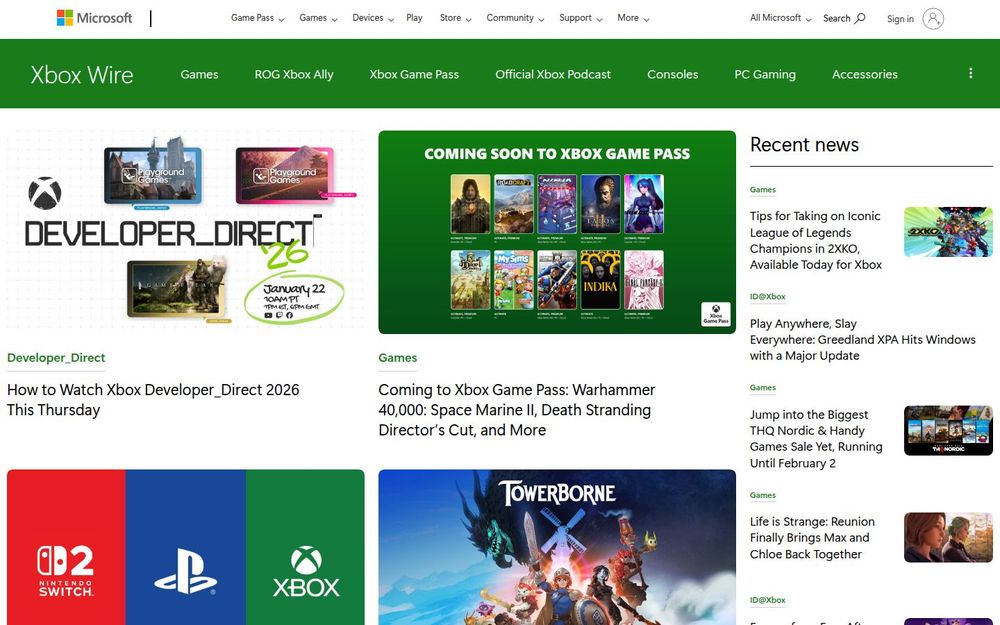Expand the More dropdown
This screenshot has height=625, width=1000.
633,18
